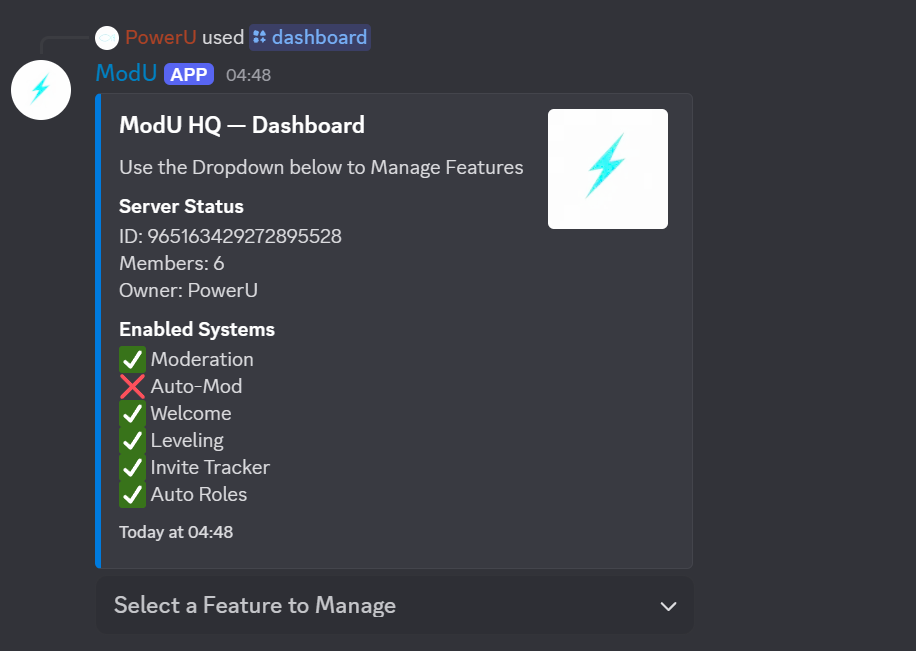Click the dashboard command reference

(317, 37)
